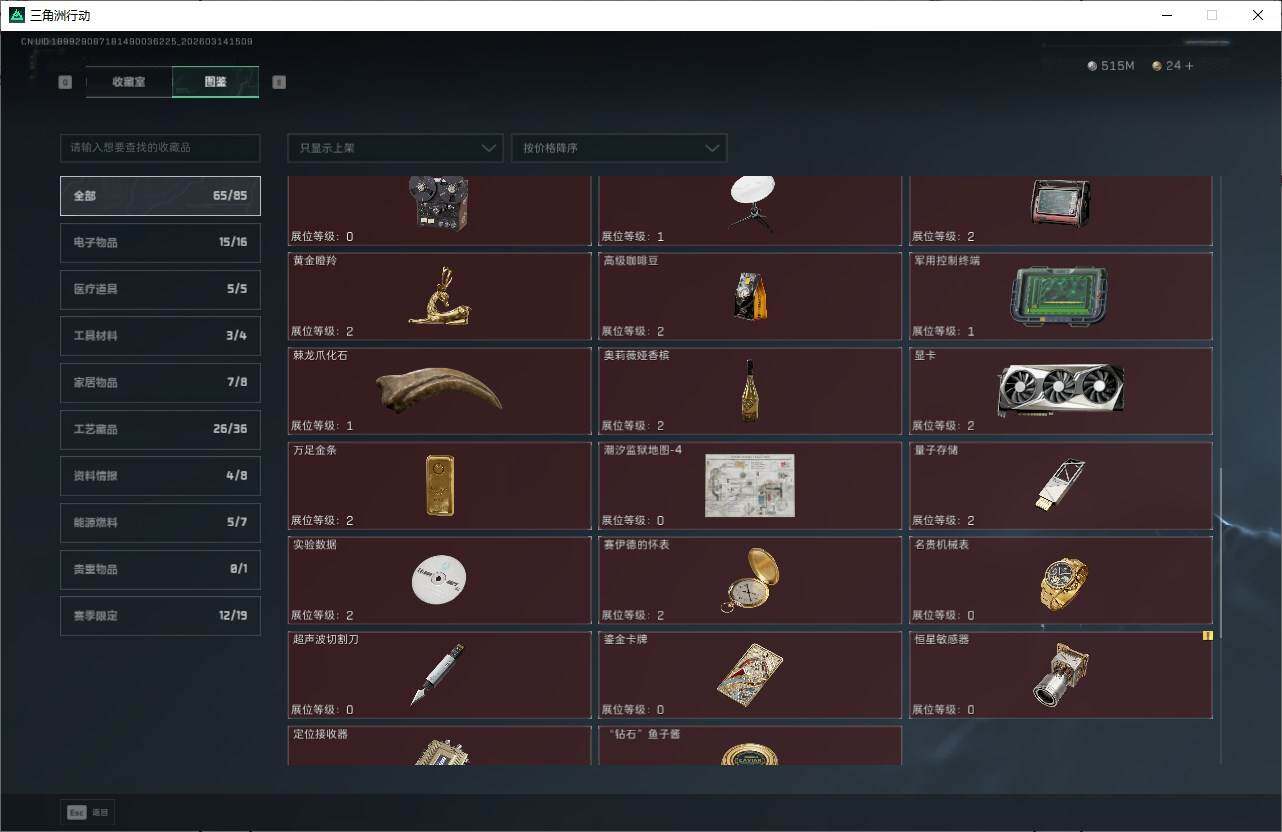1282x832 pixels.
Task: Select the 赛季限定 category
Action: click(x=160, y=616)
